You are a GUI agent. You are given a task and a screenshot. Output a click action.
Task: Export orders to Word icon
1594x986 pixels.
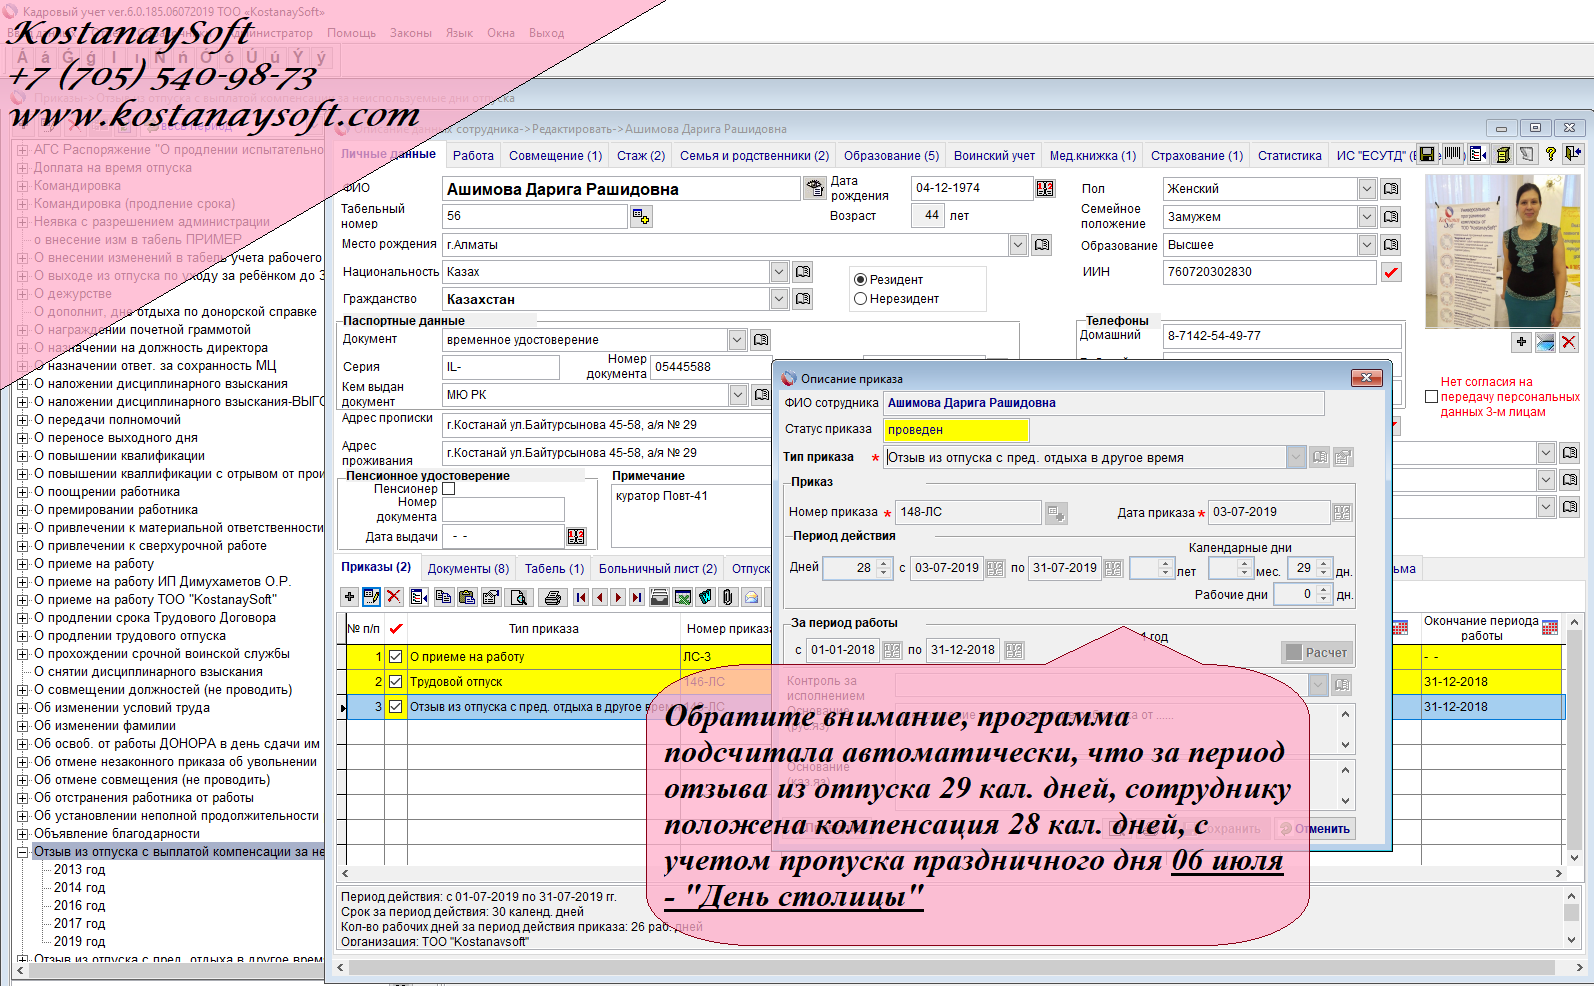705,597
